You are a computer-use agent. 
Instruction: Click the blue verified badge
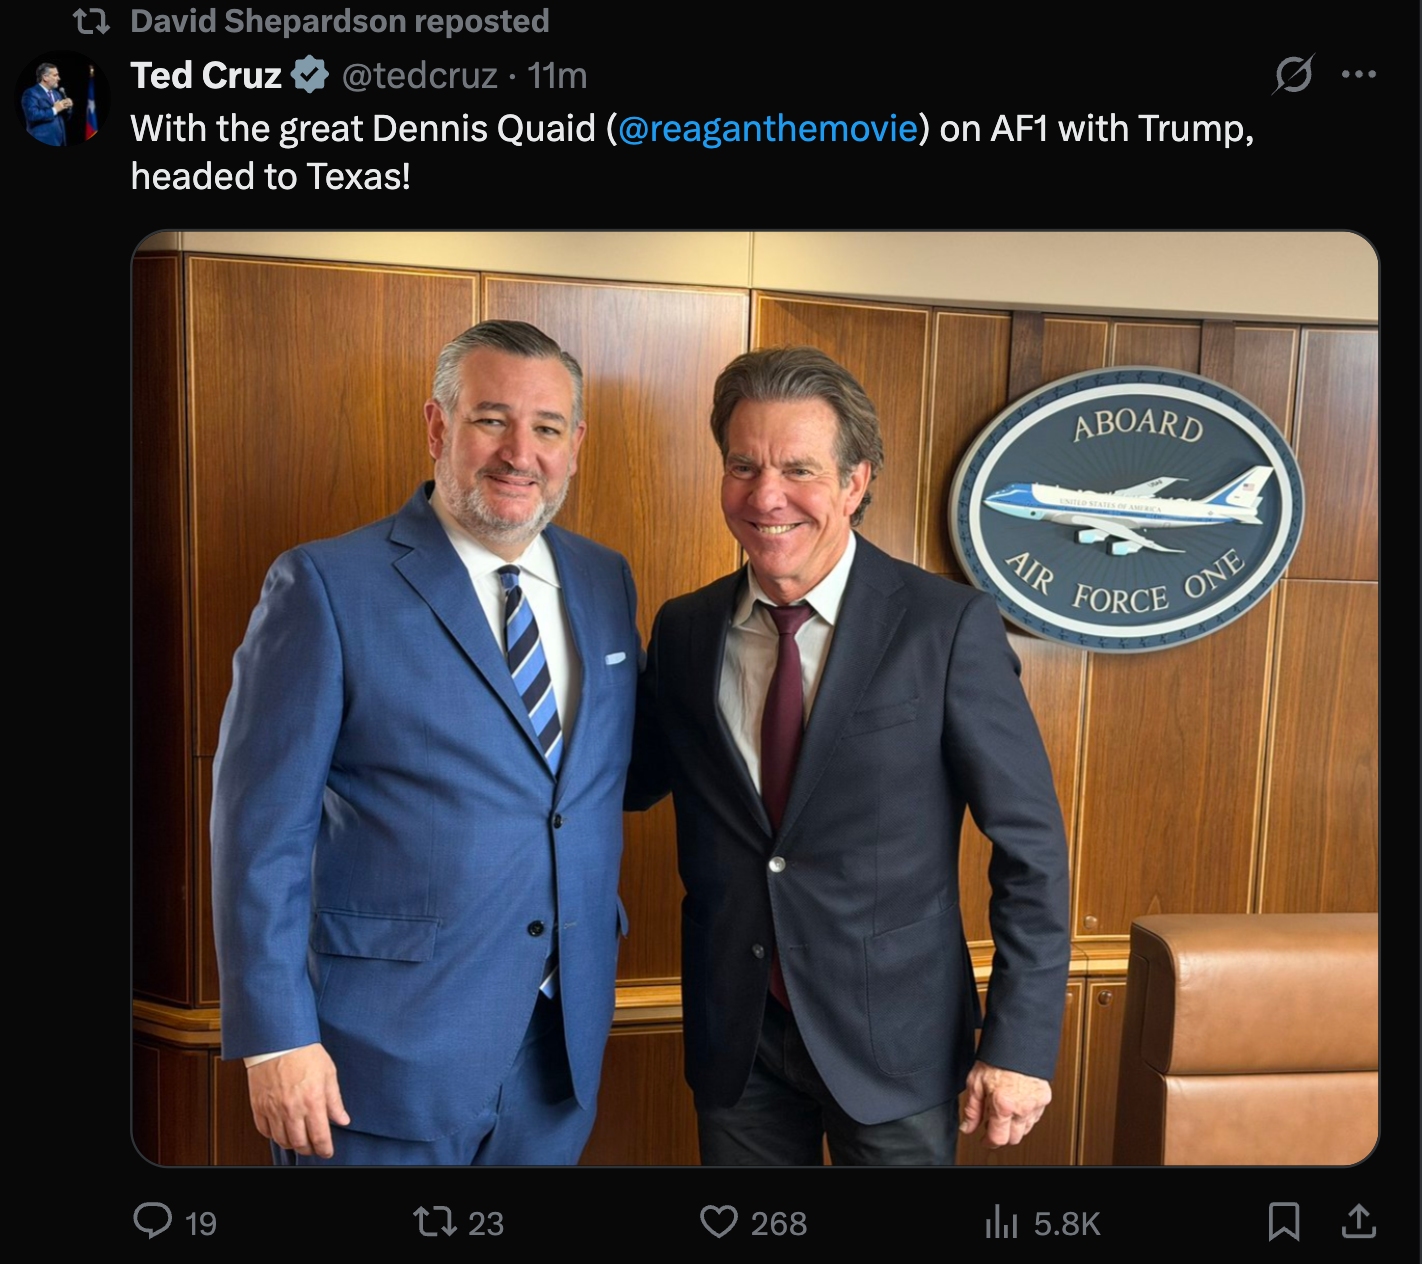[310, 75]
